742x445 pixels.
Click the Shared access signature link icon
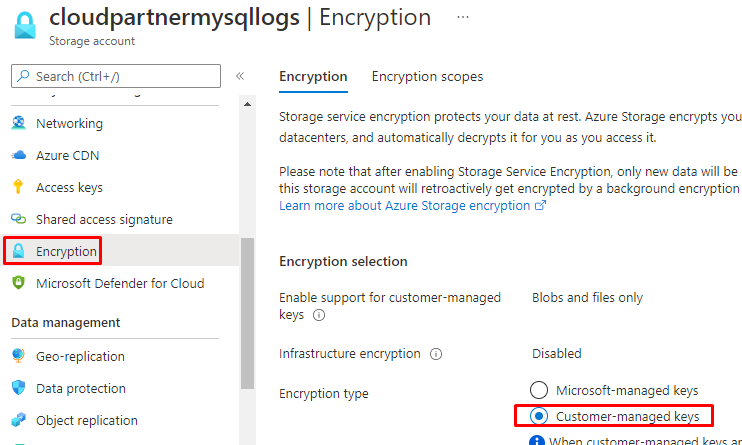click(x=18, y=219)
